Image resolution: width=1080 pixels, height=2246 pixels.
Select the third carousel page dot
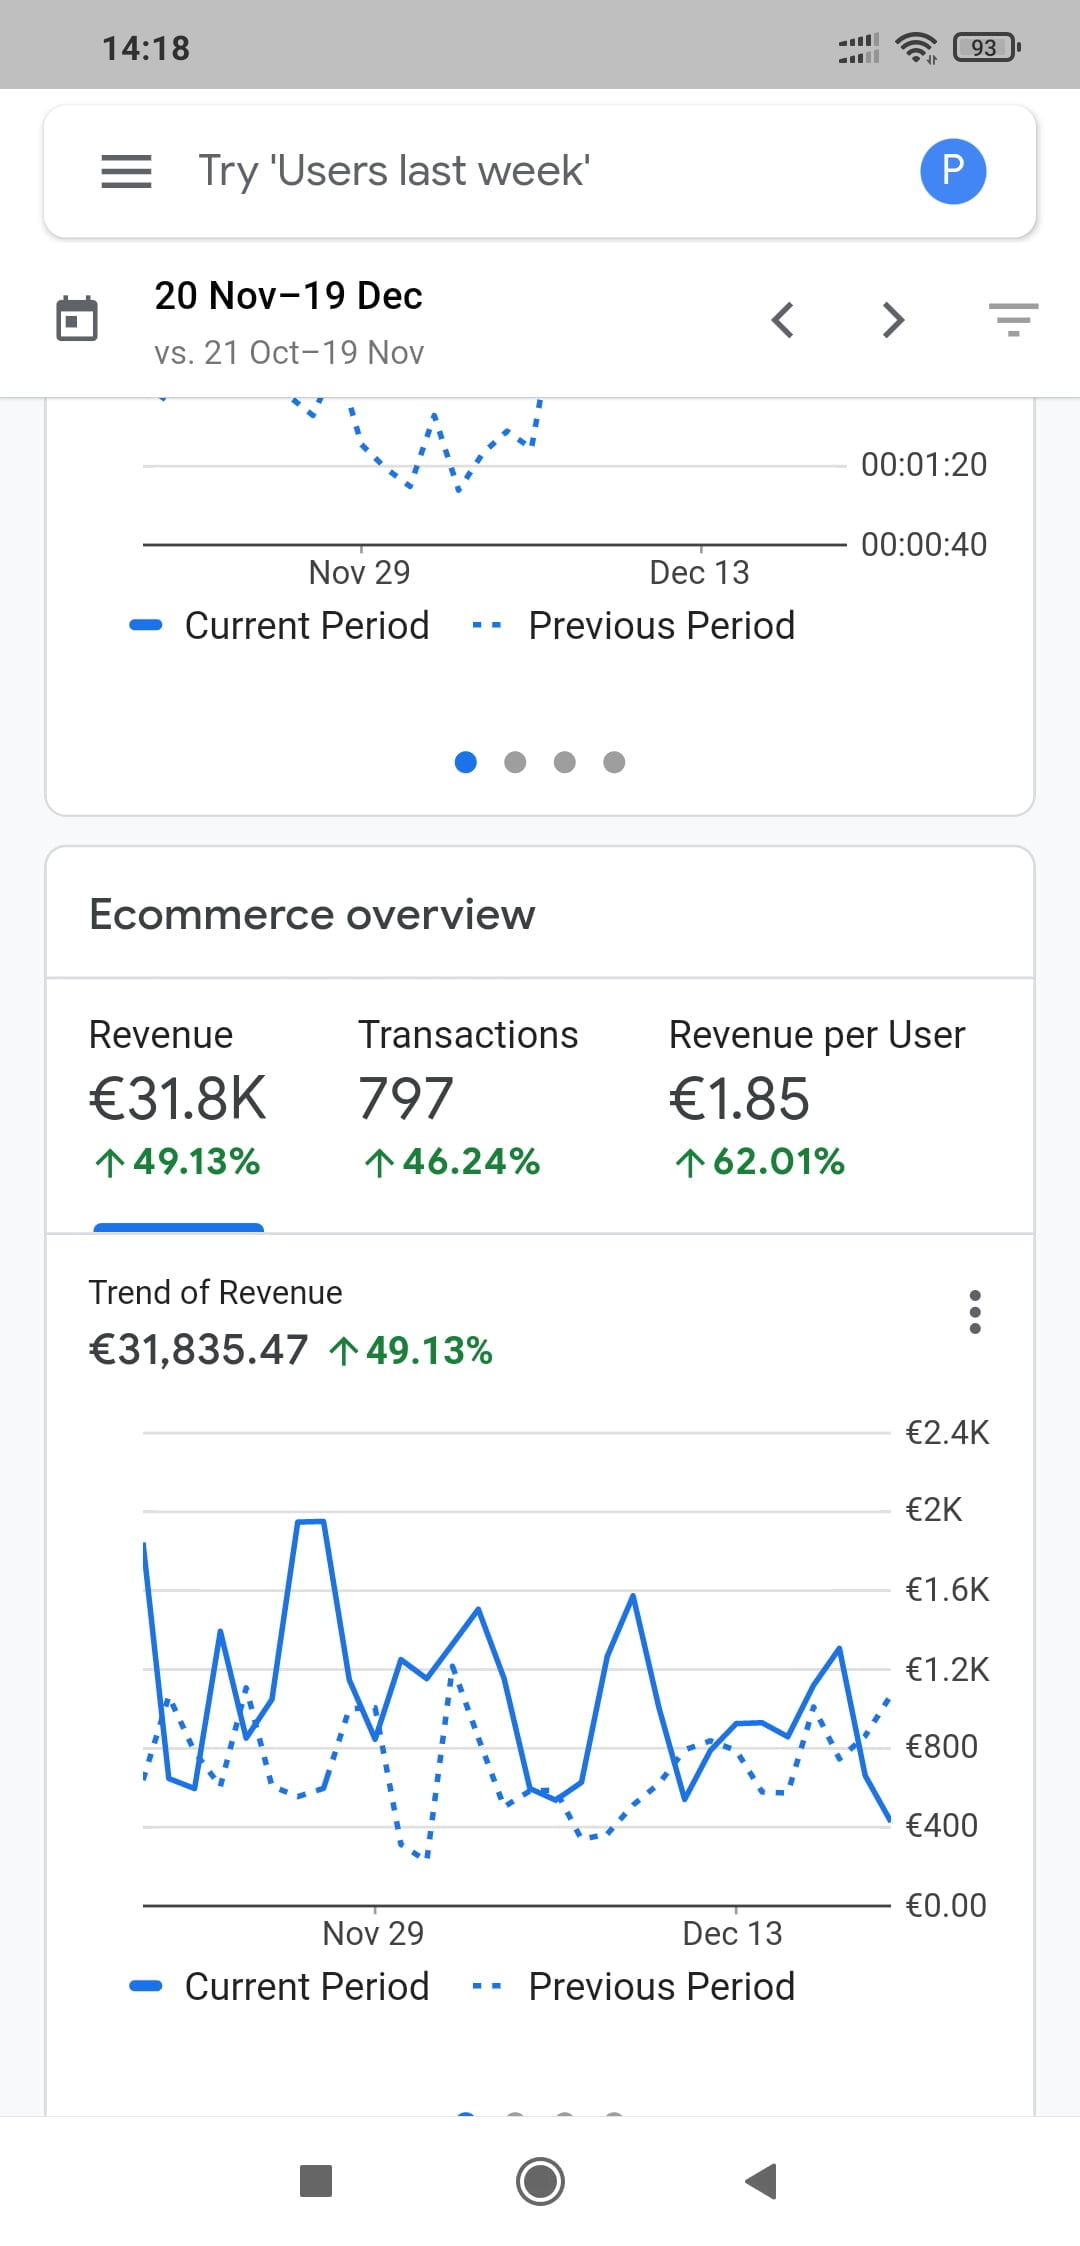pos(565,763)
